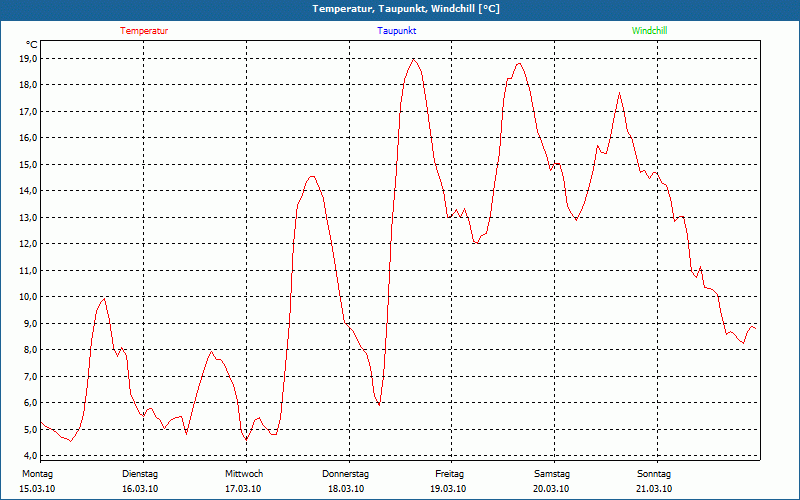Click the 19,0 axis value
The width and height of the screenshot is (800, 500).
(29, 59)
